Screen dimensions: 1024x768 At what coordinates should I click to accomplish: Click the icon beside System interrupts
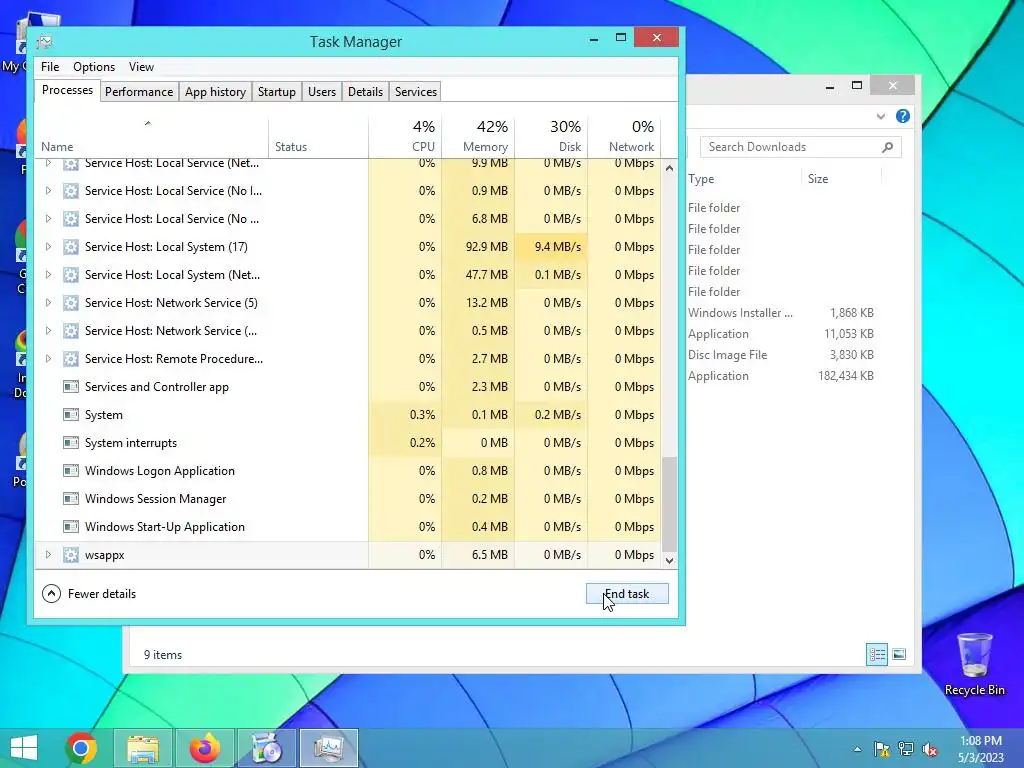tap(71, 443)
